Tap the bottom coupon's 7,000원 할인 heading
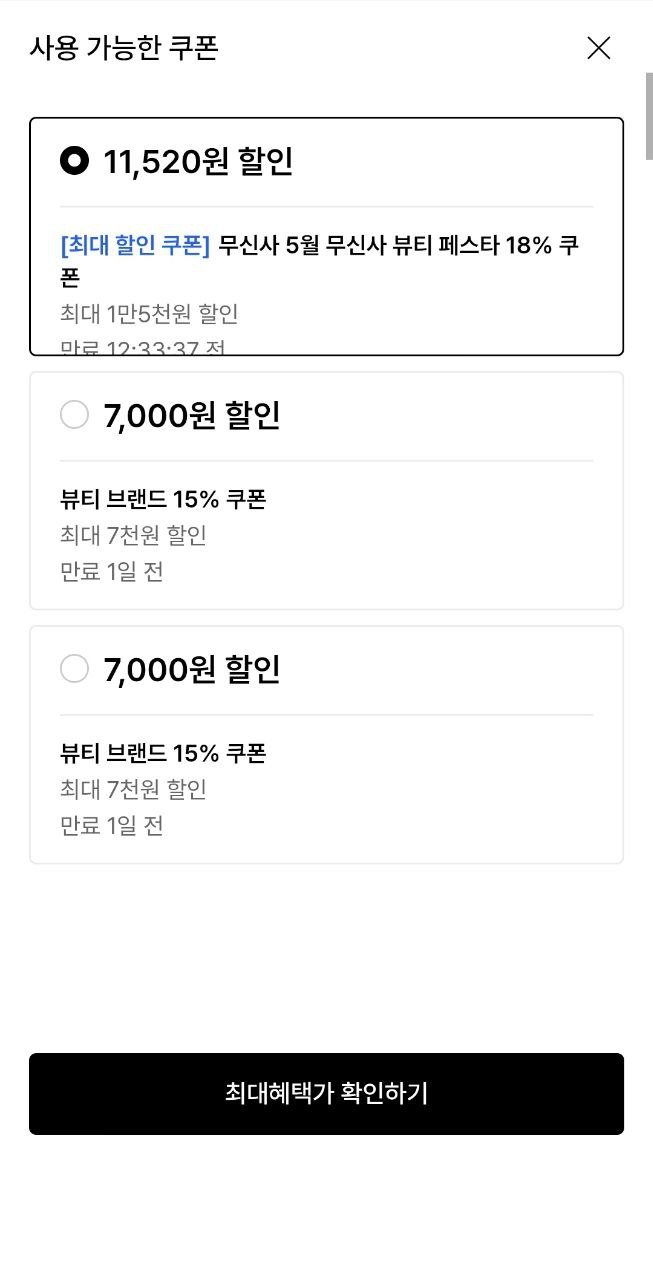 click(x=191, y=670)
